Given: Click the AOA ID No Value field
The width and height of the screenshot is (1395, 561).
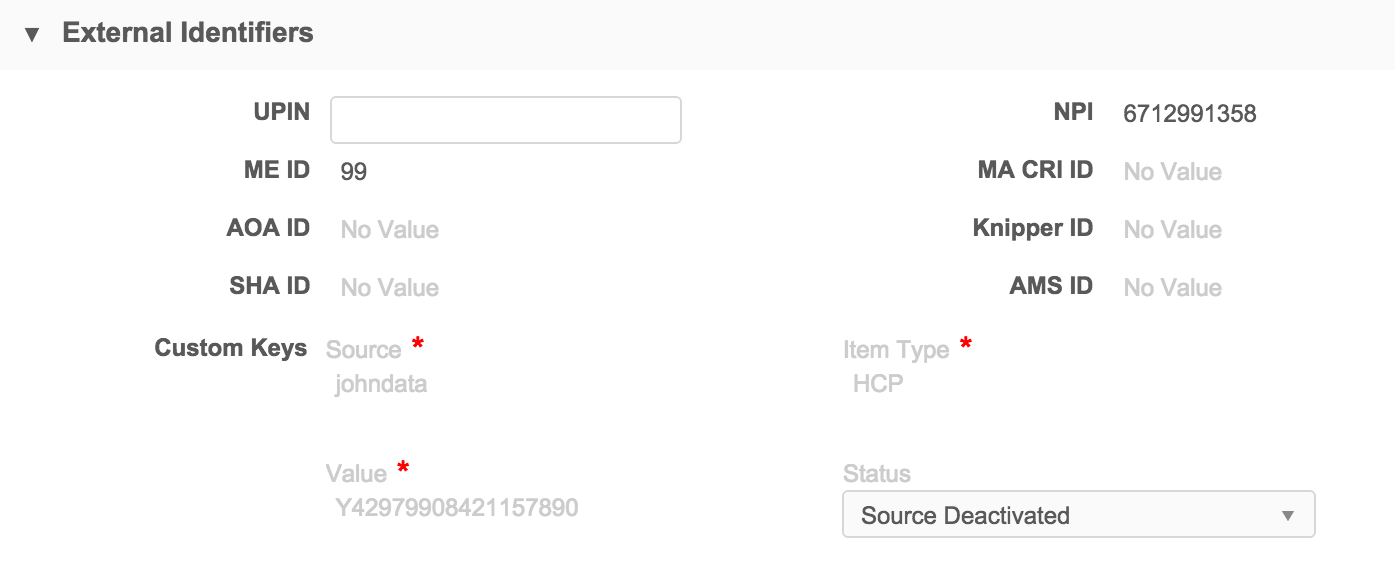Looking at the screenshot, I should [389, 230].
